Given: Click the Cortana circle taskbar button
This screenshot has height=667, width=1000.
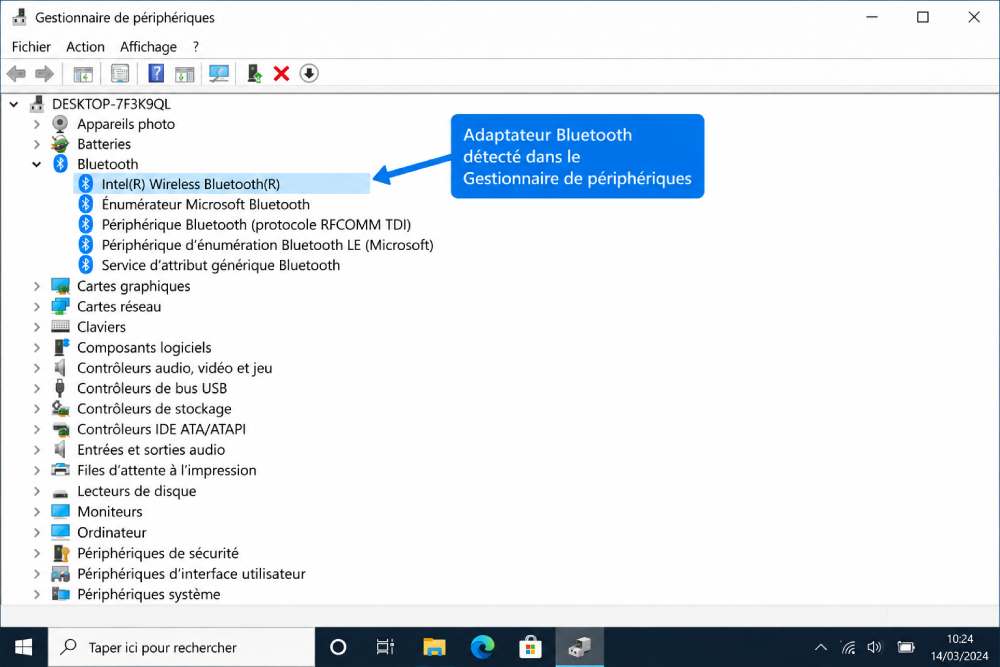Looking at the screenshot, I should click(338, 647).
